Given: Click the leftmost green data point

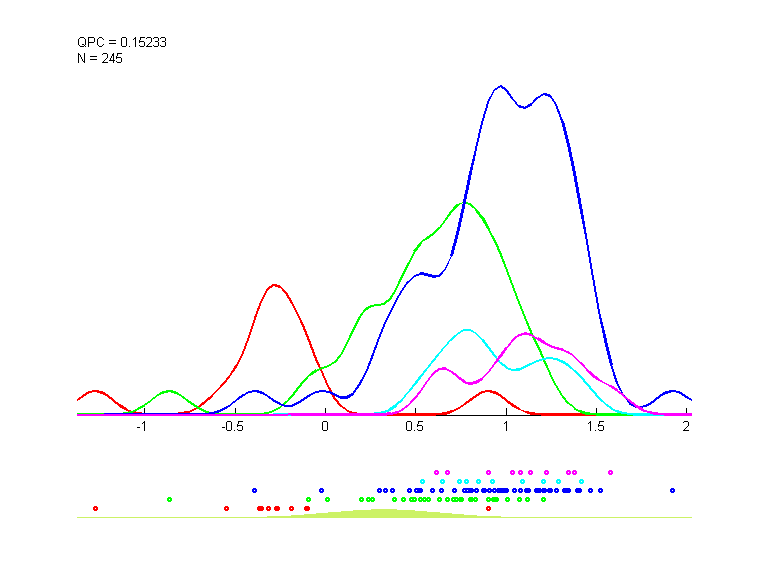Looking at the screenshot, I should tap(169, 499).
